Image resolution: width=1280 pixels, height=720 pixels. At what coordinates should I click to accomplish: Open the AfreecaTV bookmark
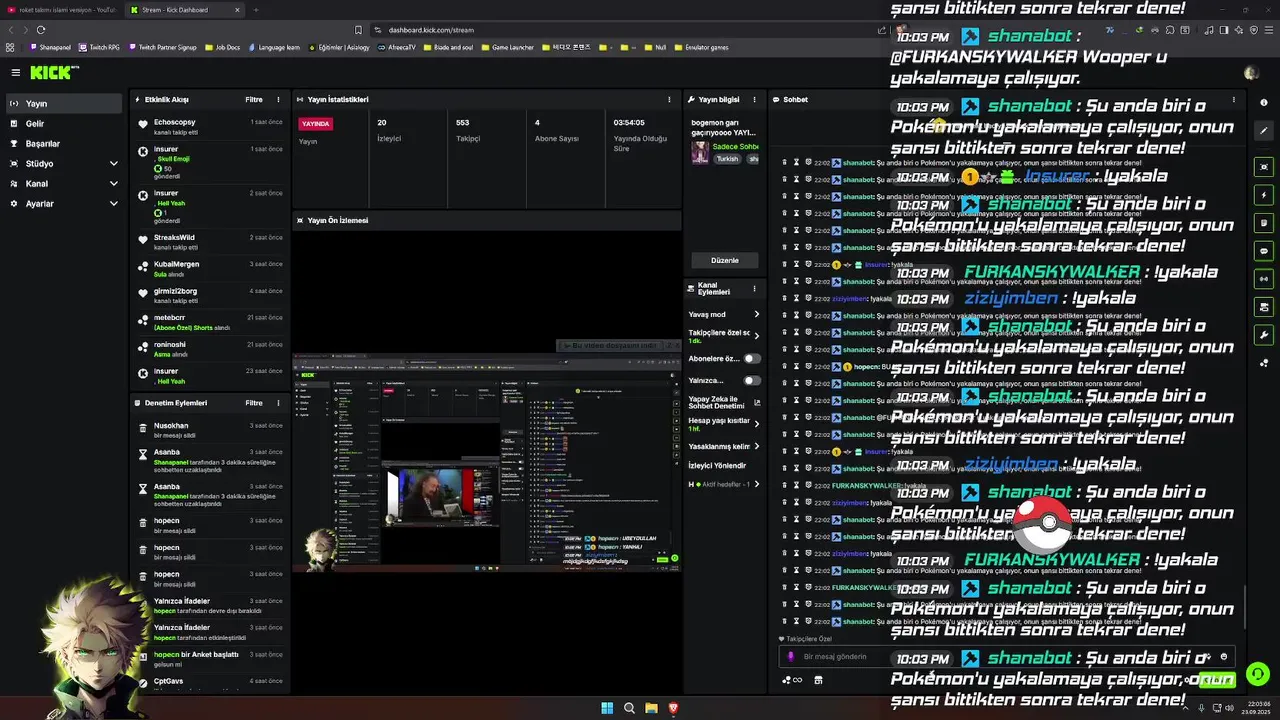click(x=397, y=47)
